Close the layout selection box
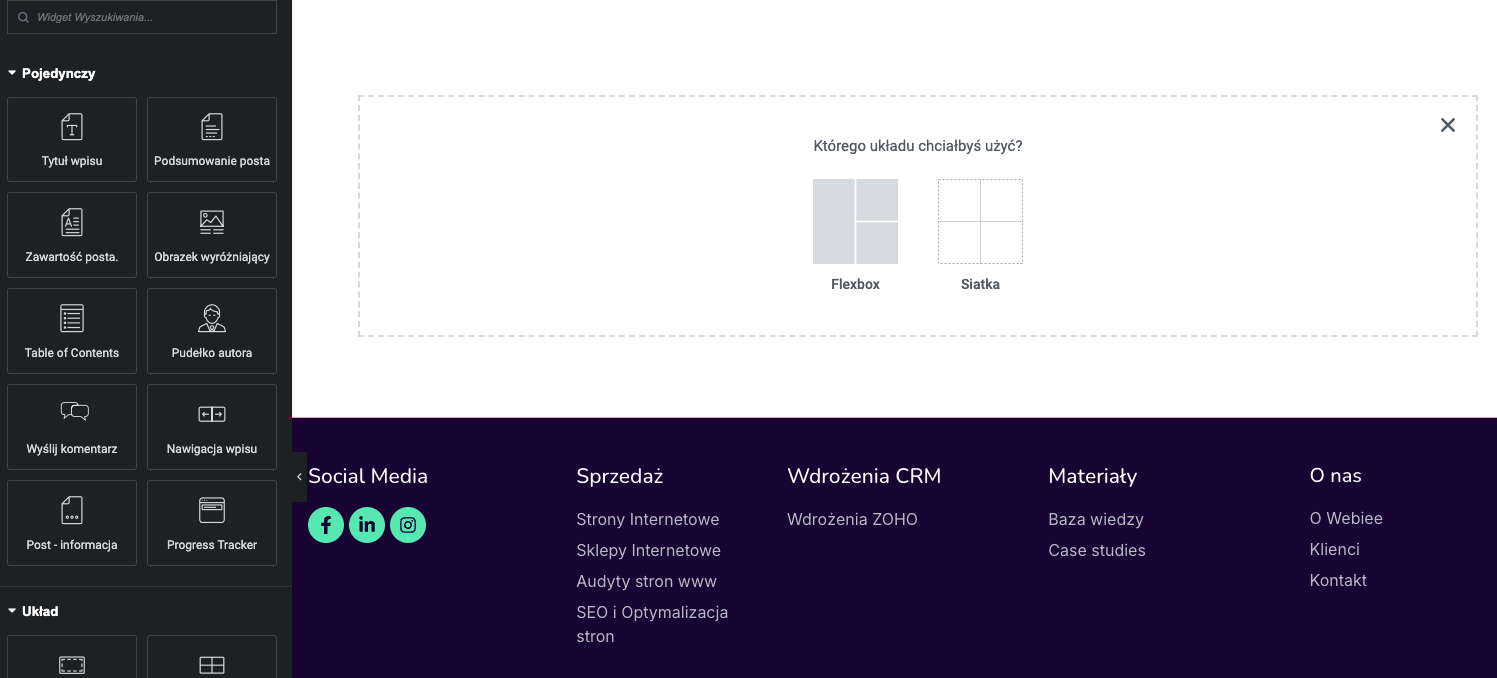This screenshot has height=678, width=1497. point(1447,125)
